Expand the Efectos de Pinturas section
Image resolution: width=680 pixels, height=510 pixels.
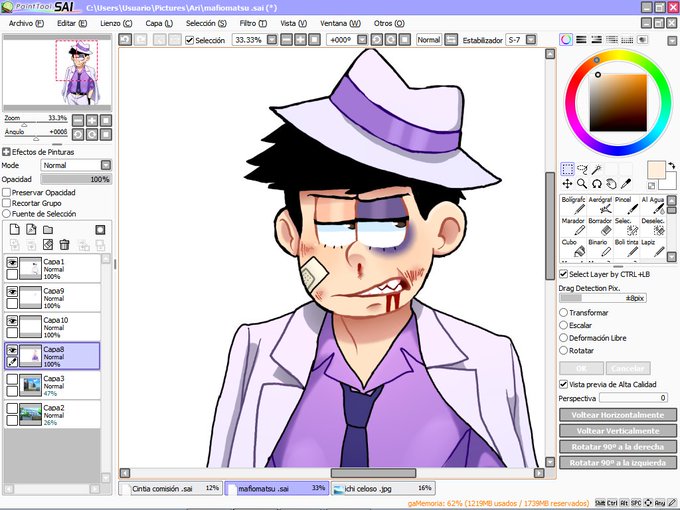pyautogui.click(x=6, y=152)
